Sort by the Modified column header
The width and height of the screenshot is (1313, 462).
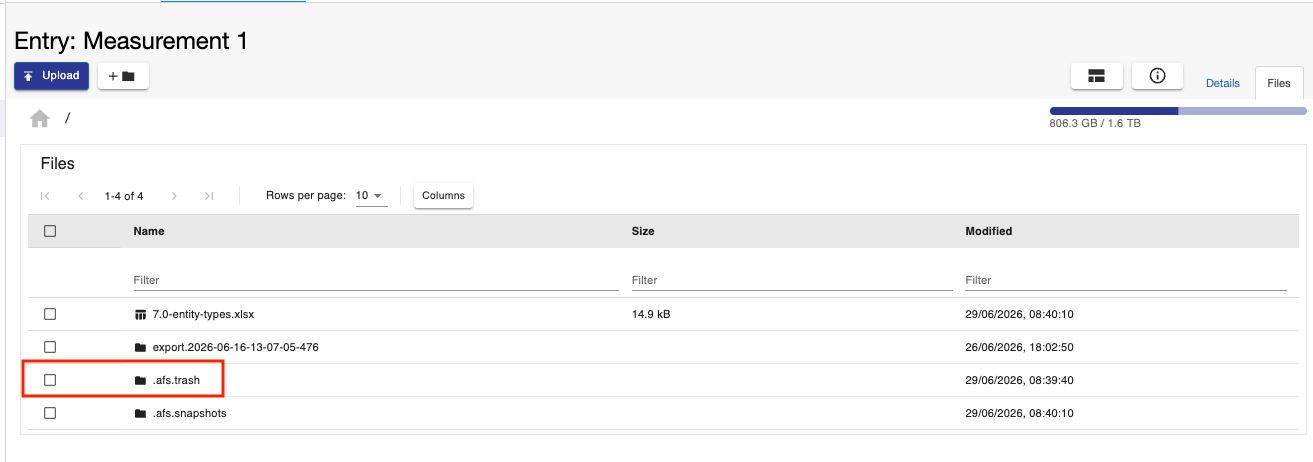[x=988, y=231]
